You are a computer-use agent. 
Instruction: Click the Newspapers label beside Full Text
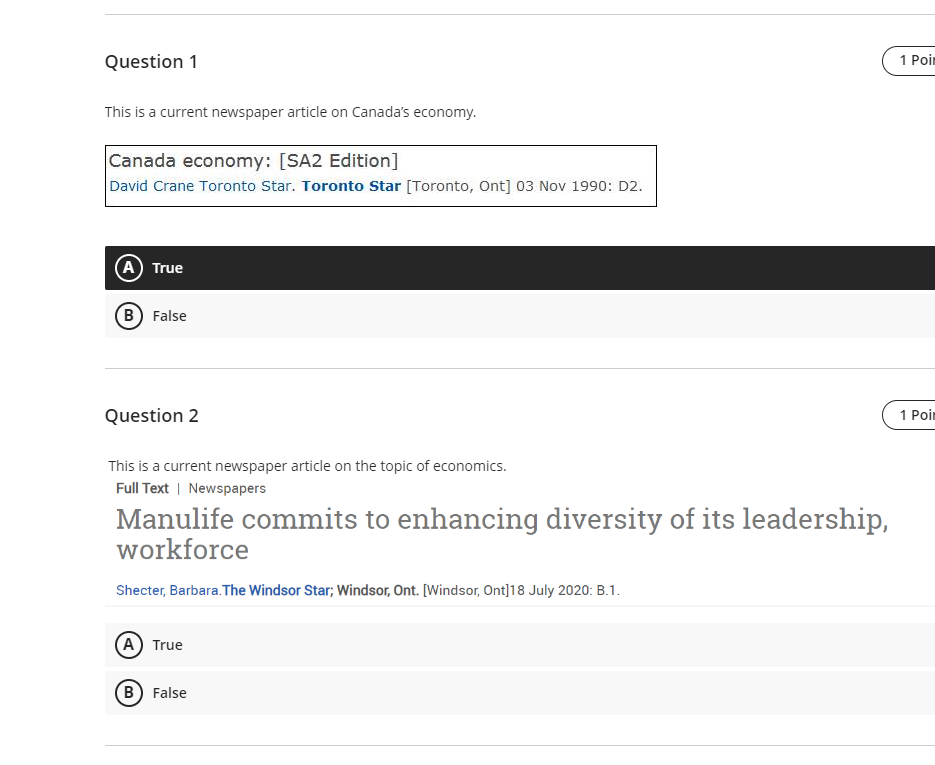227,488
